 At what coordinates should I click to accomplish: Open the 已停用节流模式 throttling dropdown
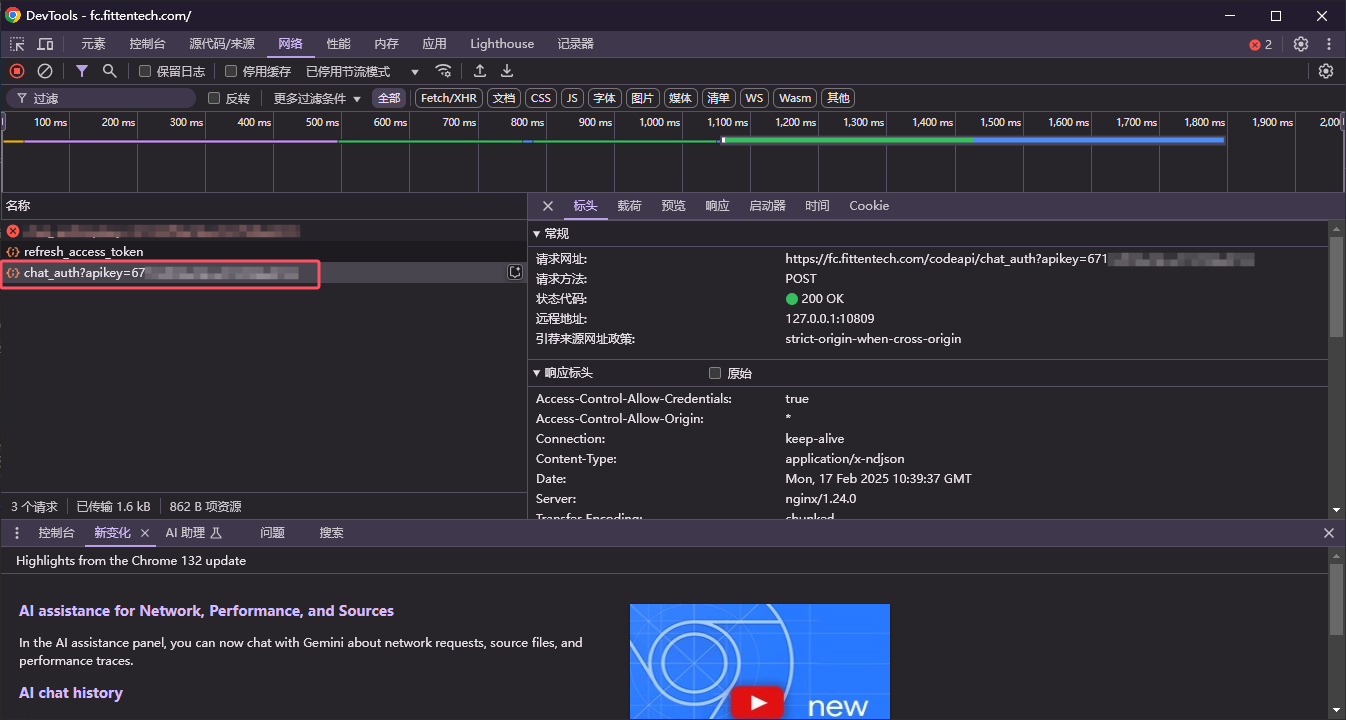(363, 71)
